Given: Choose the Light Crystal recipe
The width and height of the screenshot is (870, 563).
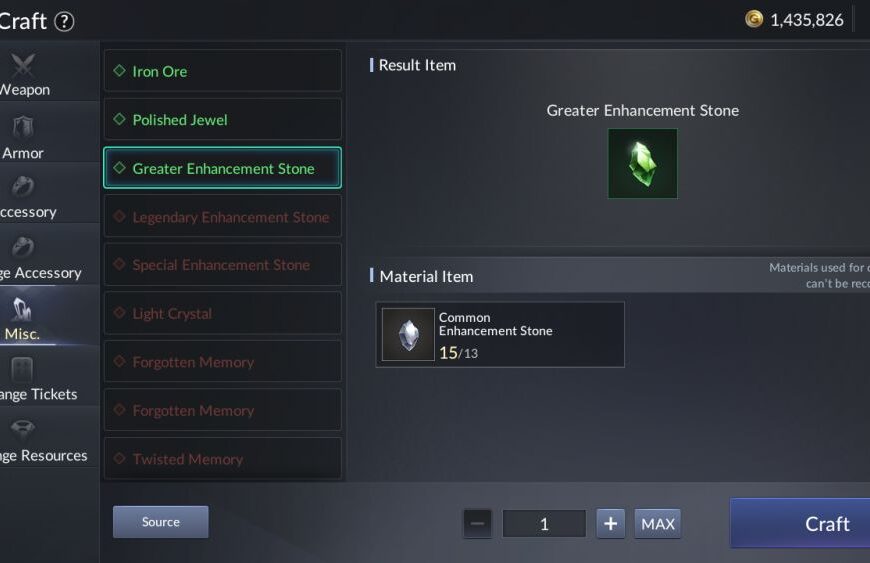Looking at the screenshot, I should tap(222, 313).
